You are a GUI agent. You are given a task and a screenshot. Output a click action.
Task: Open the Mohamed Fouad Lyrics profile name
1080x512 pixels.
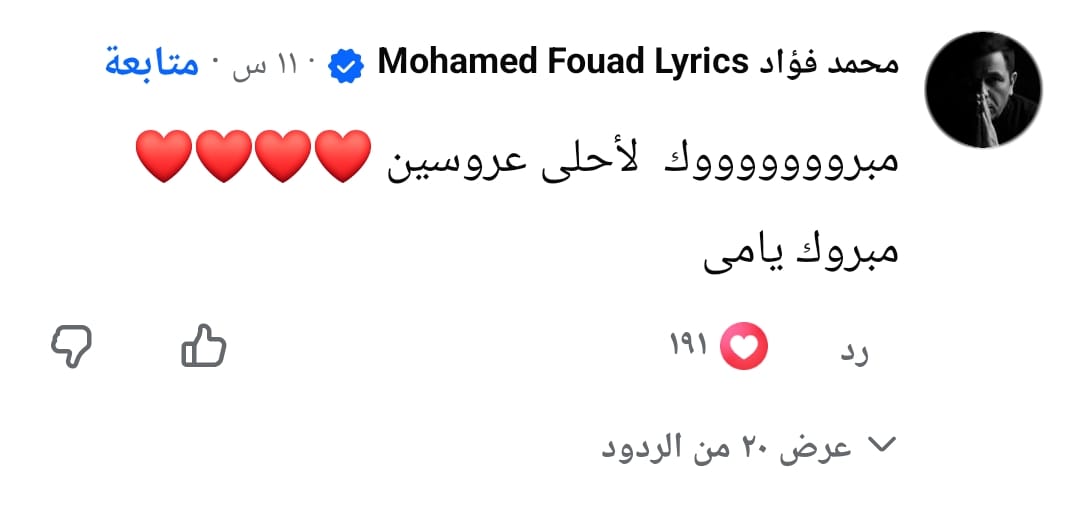[563, 65]
